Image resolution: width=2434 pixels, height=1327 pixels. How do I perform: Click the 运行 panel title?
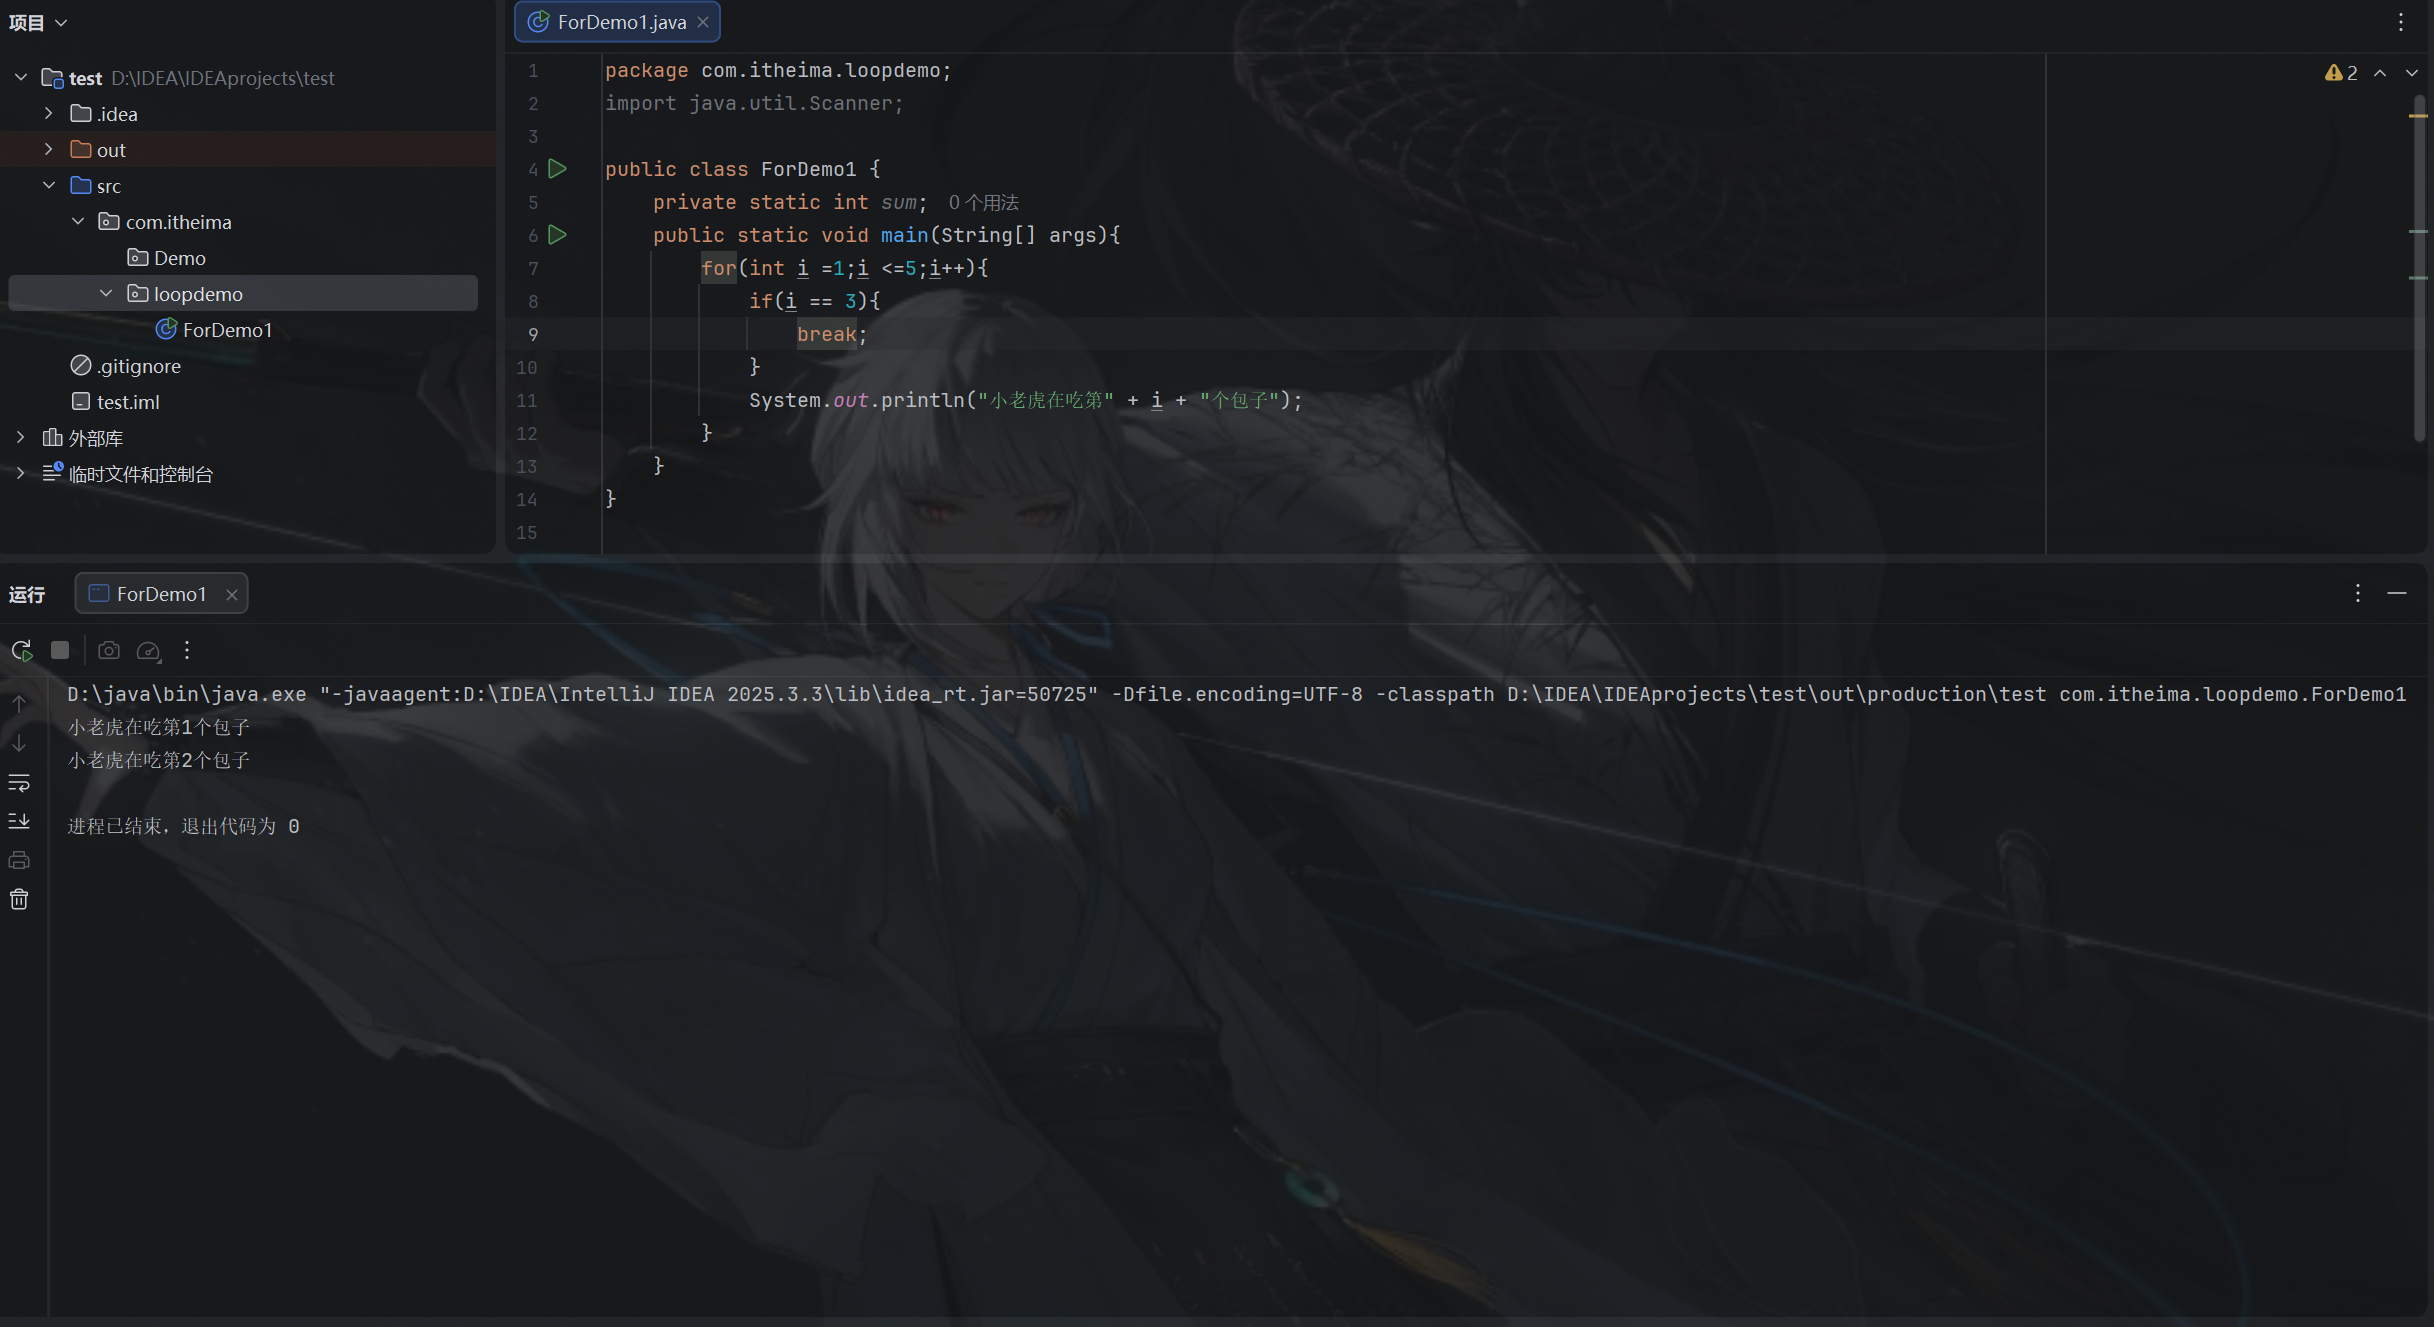[27, 594]
